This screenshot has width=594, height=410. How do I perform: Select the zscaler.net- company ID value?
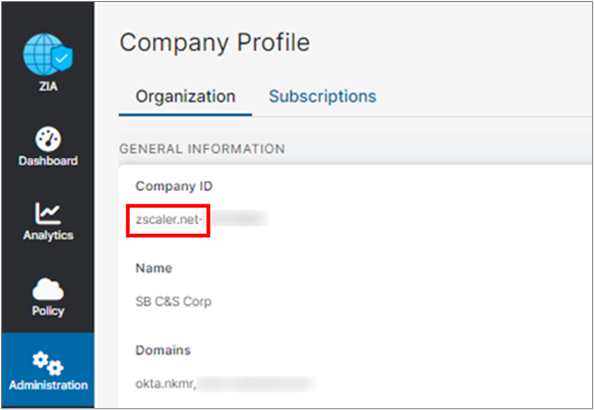(168, 220)
